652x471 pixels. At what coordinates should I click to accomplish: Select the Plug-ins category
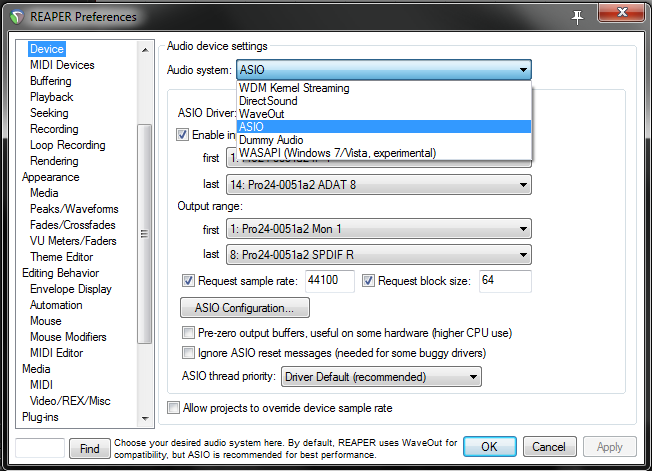[x=40, y=417]
